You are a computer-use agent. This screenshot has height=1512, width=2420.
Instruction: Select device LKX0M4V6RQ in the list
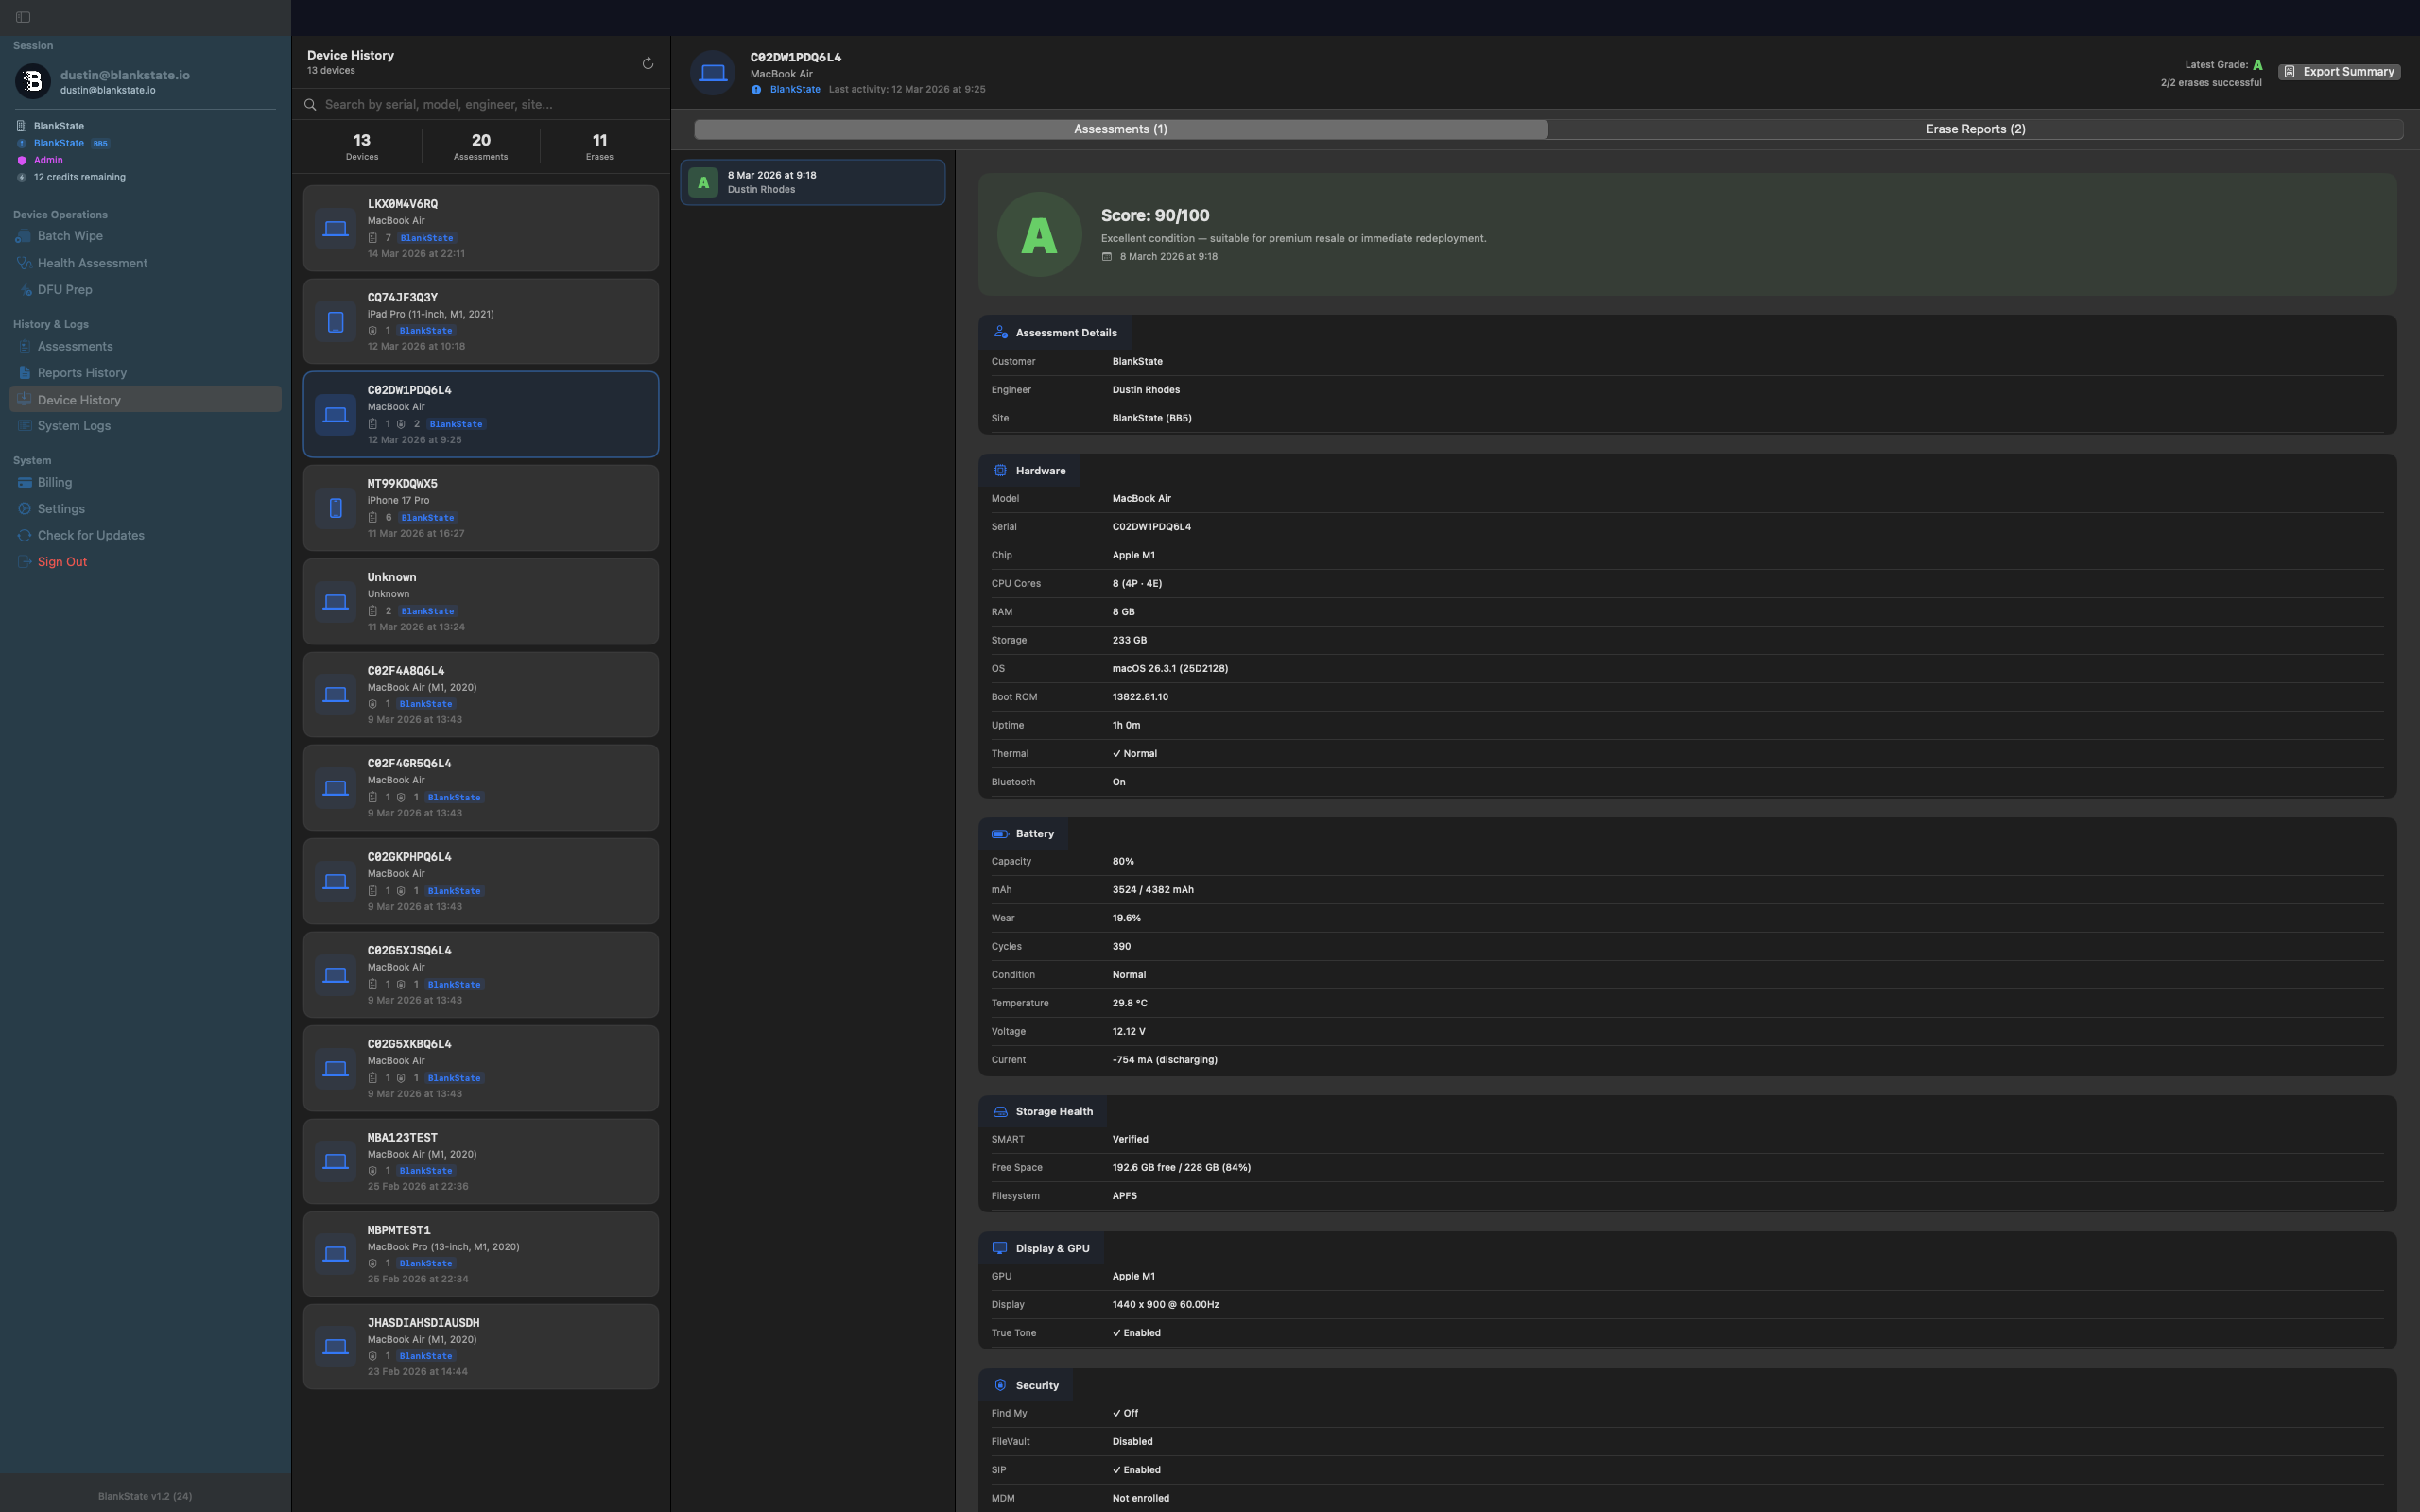[x=480, y=228]
